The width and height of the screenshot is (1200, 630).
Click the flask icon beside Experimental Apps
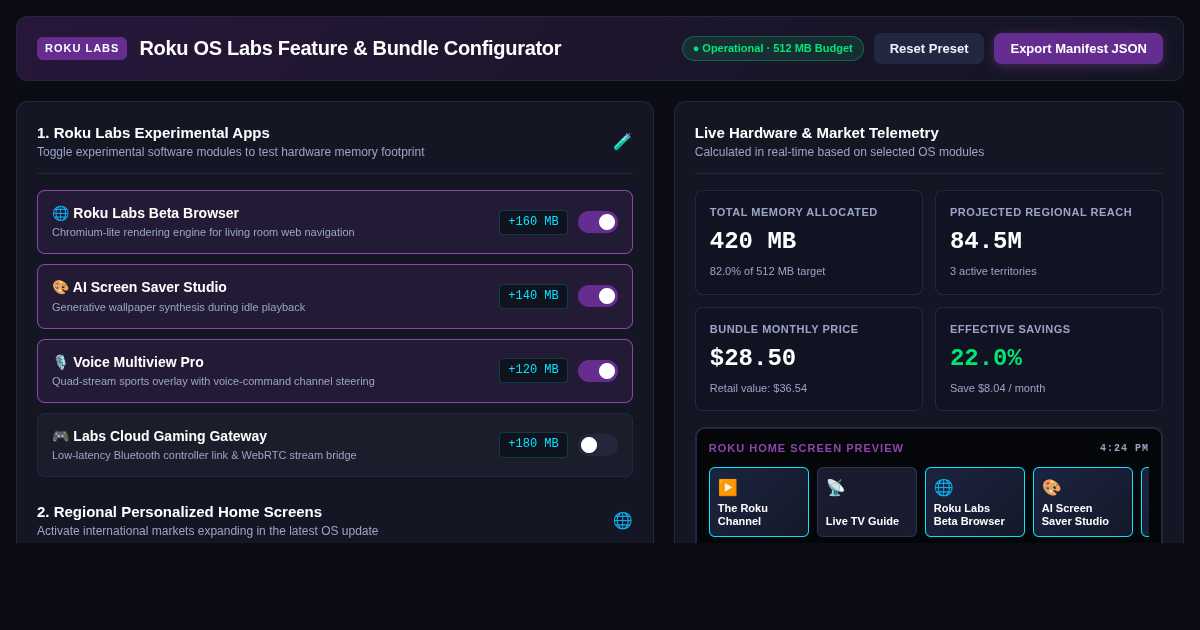(622, 141)
